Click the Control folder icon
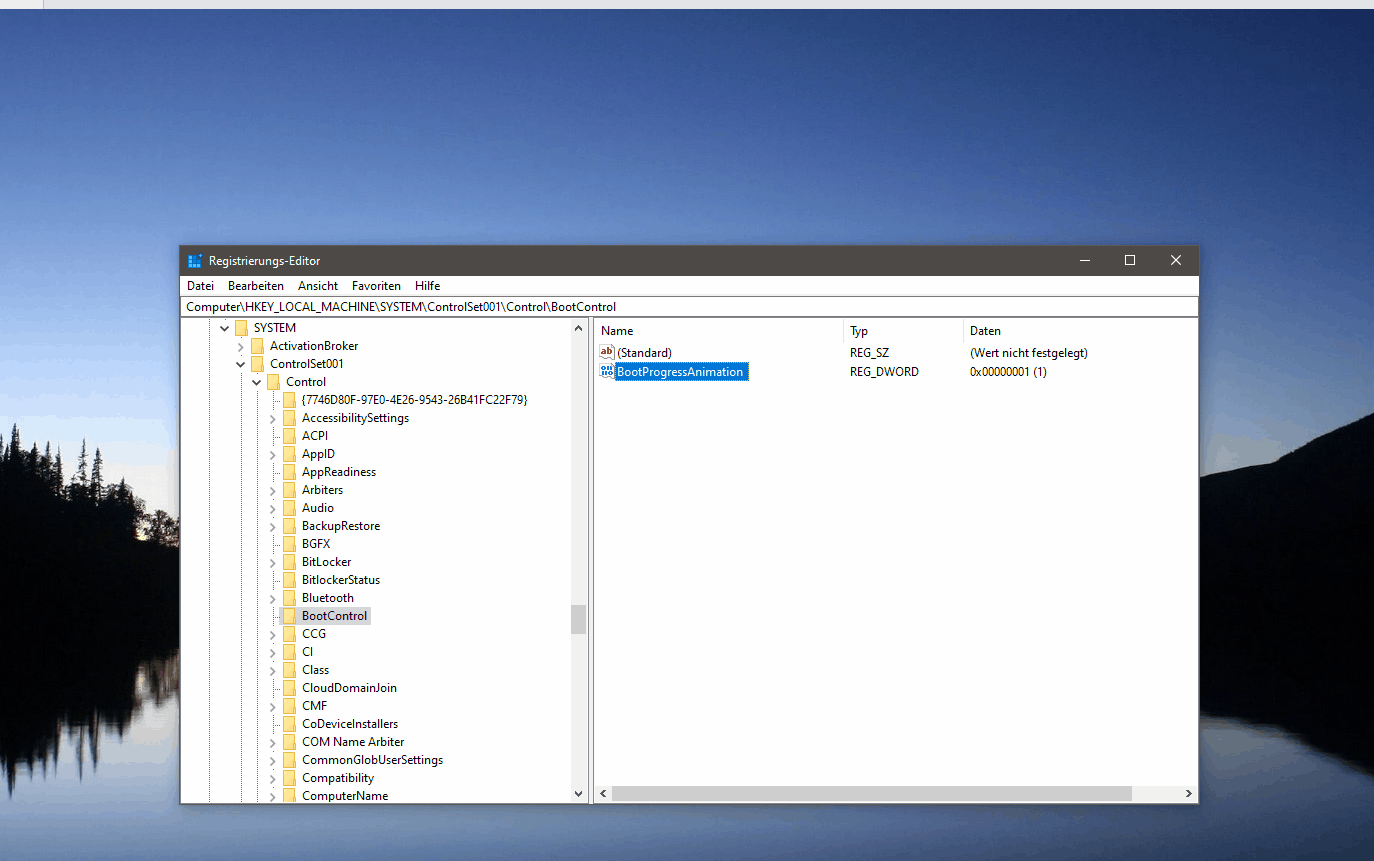 coord(273,382)
